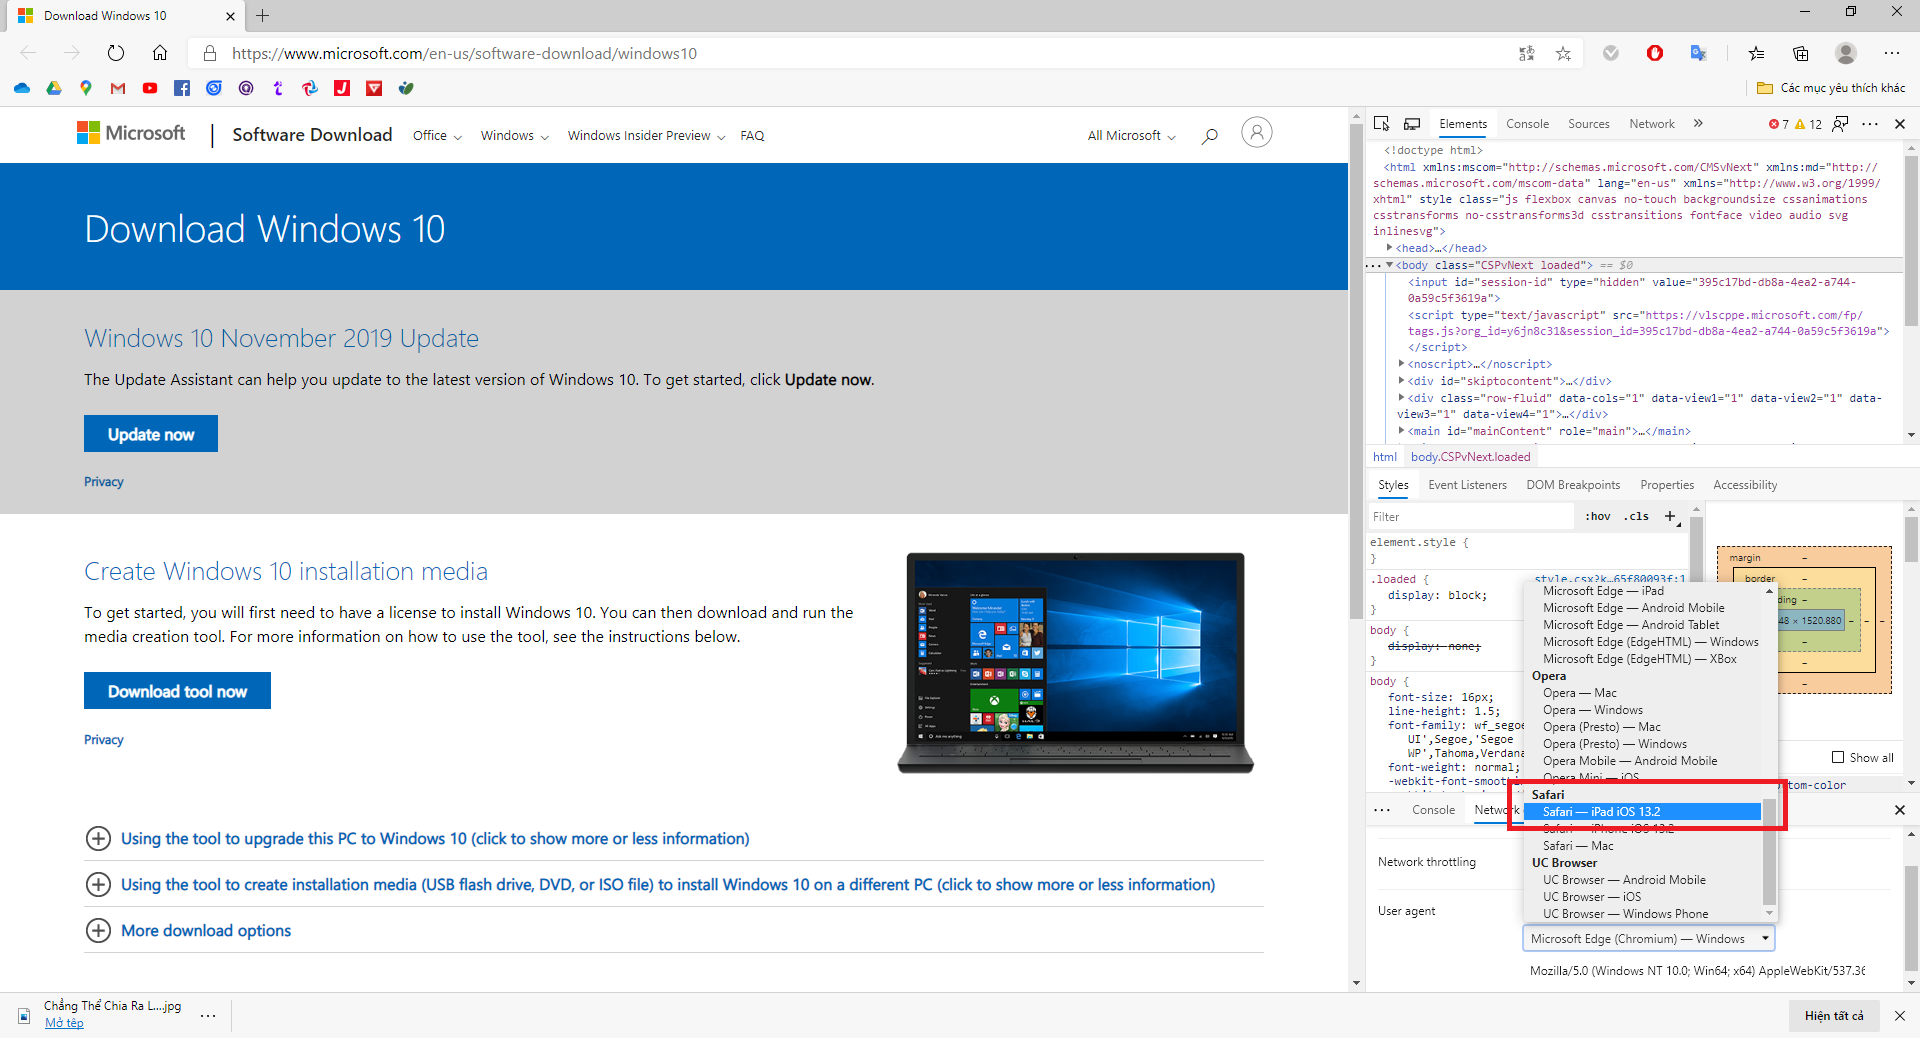This screenshot has height=1038, width=1920.
Task: Switch to the Console tab in DevTools
Action: coord(1527,124)
